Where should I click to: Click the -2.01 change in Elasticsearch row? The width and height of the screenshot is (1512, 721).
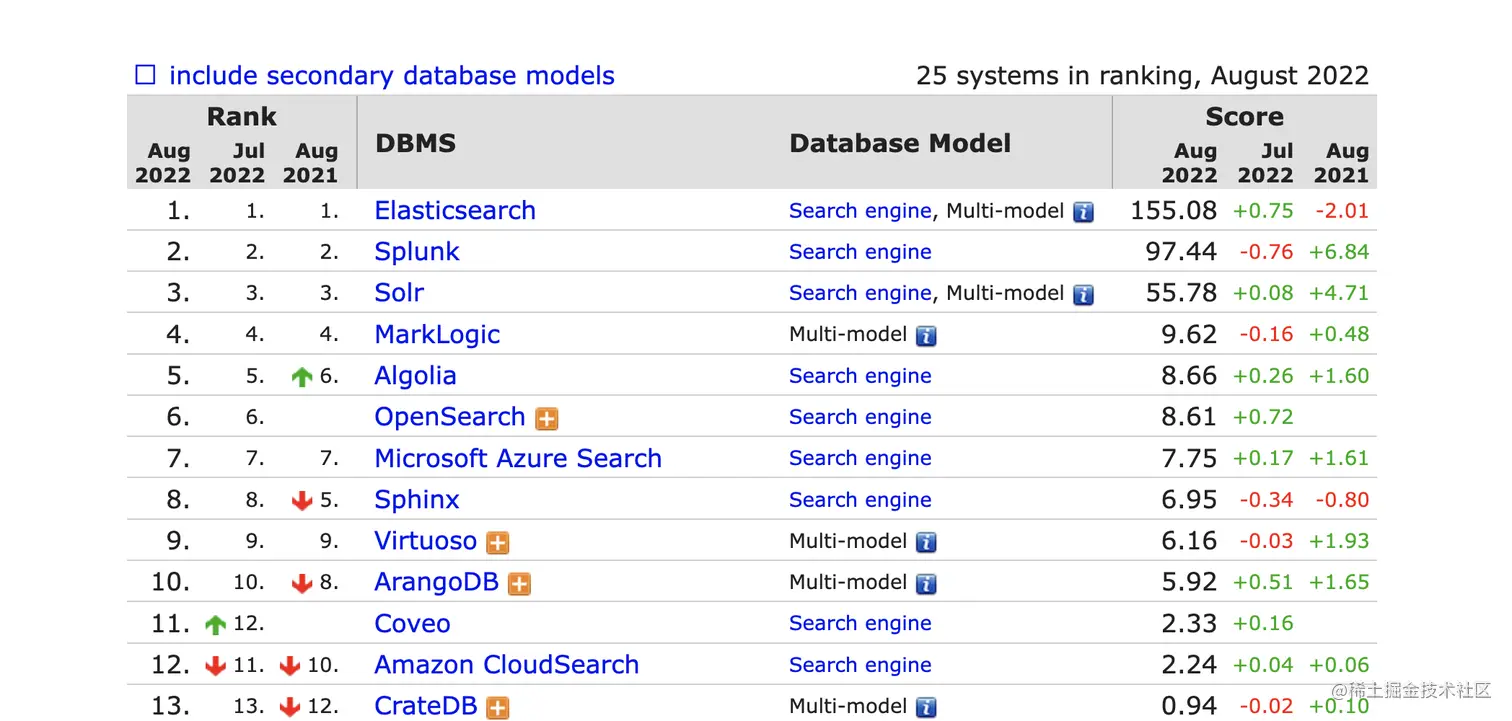pos(1342,211)
